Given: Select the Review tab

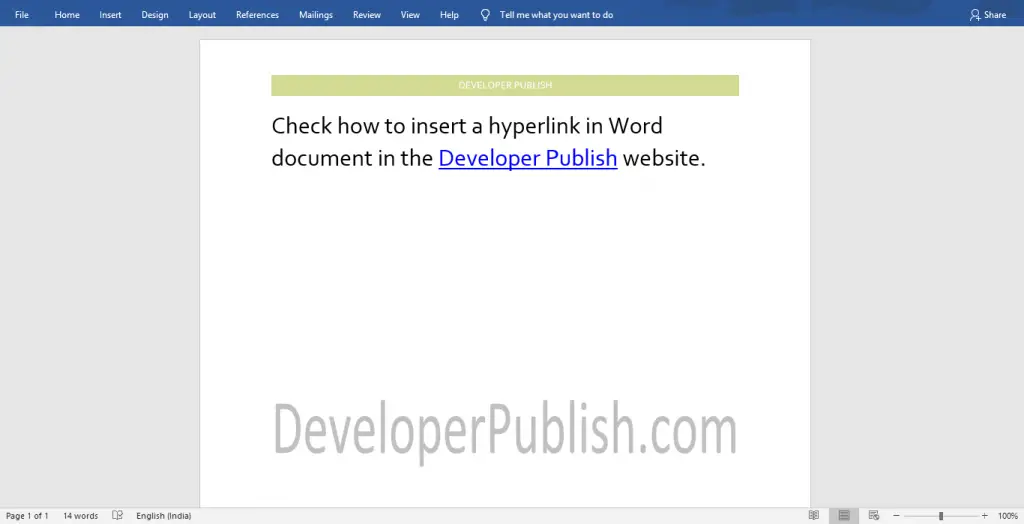Looking at the screenshot, I should tap(366, 14).
